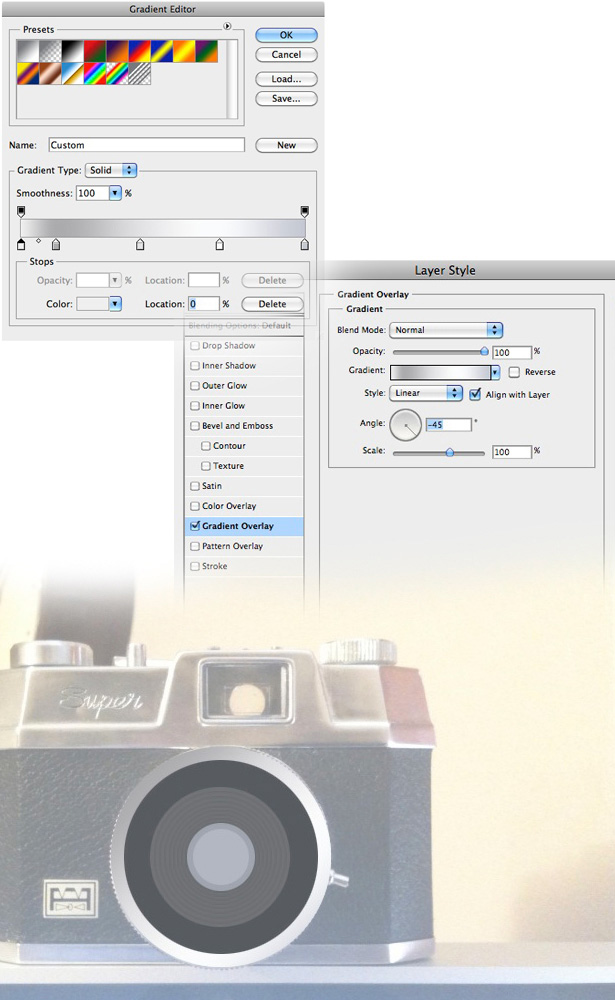Enable the Inner Shadow checkbox
This screenshot has height=1000, width=615.
pyautogui.click(x=195, y=365)
